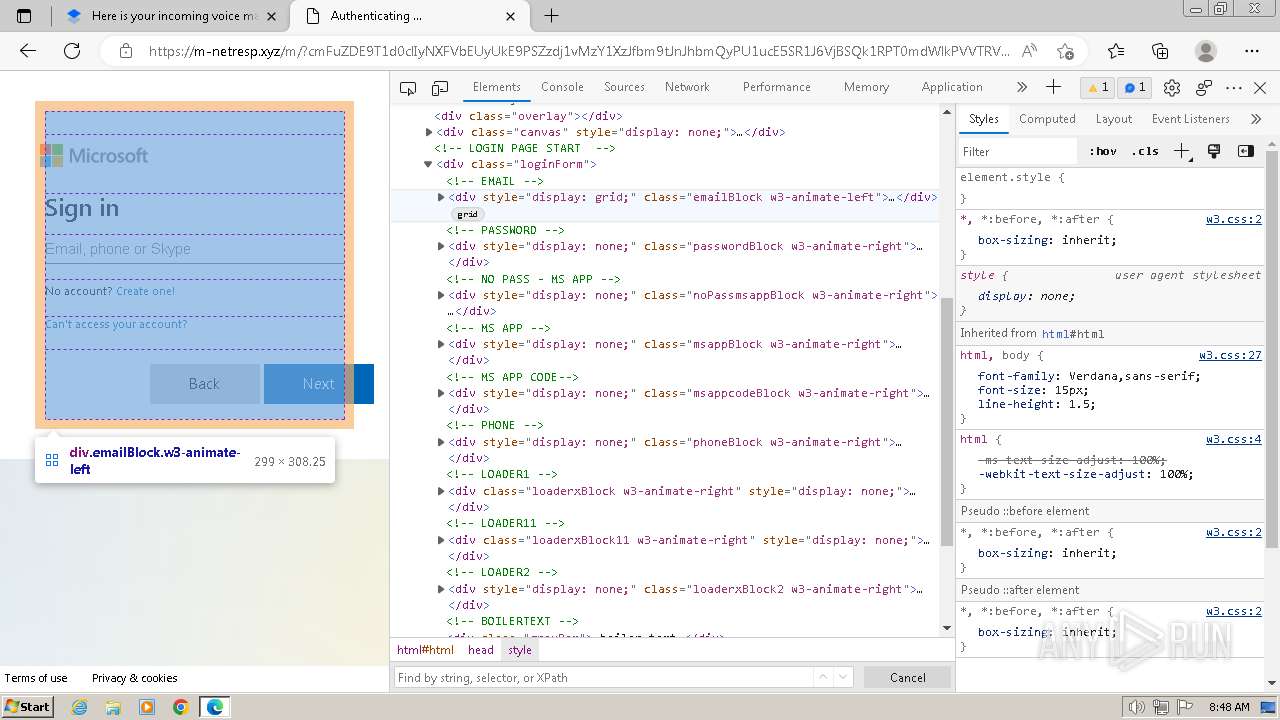Switch to the Computed styles tab
Image resolution: width=1280 pixels, height=720 pixels.
pos(1047,119)
